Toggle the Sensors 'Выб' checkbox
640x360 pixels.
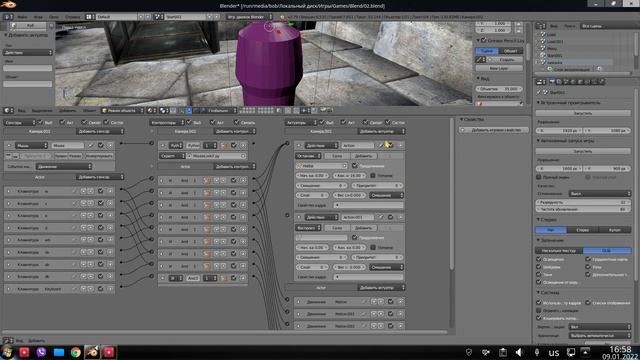pos(40,122)
